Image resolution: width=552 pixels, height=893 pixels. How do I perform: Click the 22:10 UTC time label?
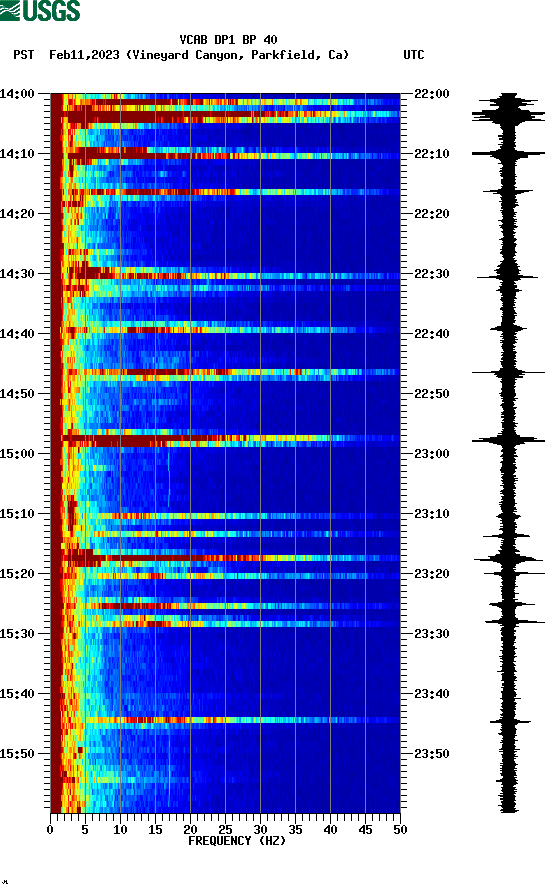click(432, 154)
